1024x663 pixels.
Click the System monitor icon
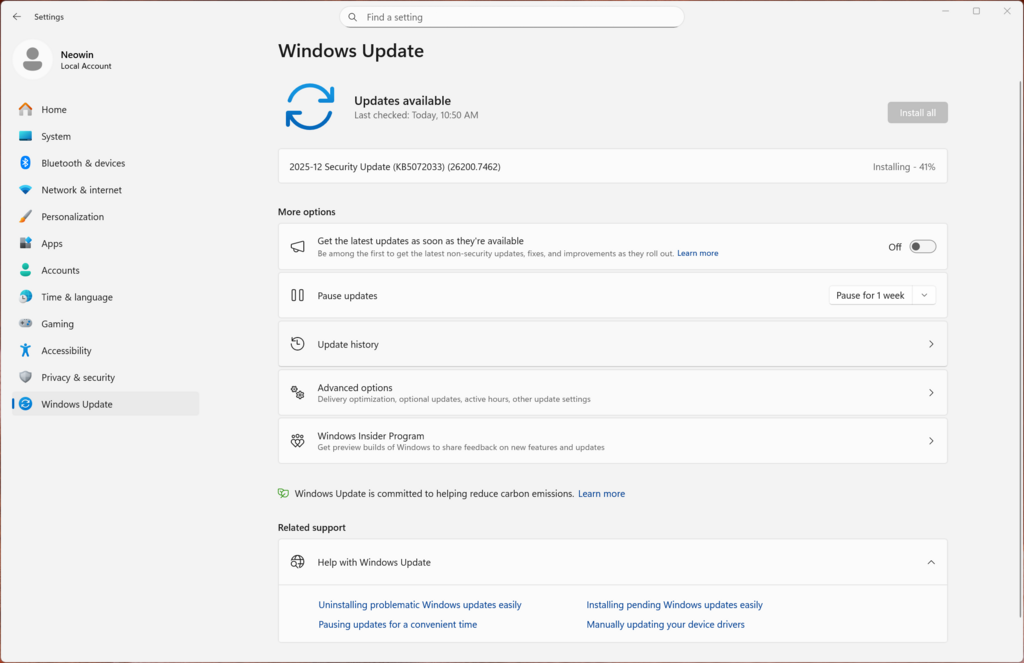(x=25, y=136)
